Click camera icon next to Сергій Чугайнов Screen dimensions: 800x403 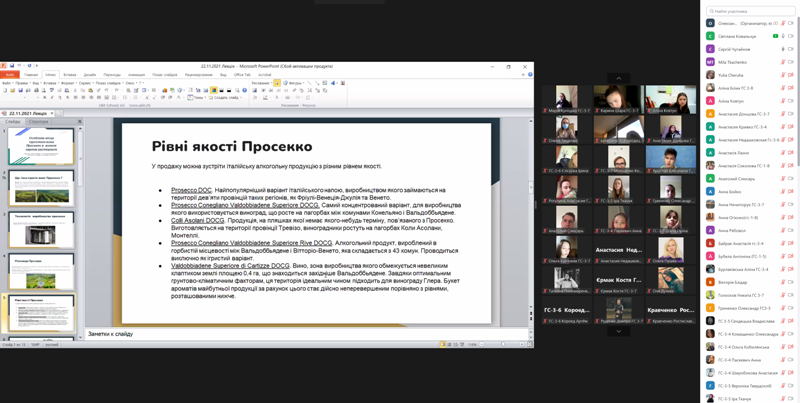click(x=791, y=49)
